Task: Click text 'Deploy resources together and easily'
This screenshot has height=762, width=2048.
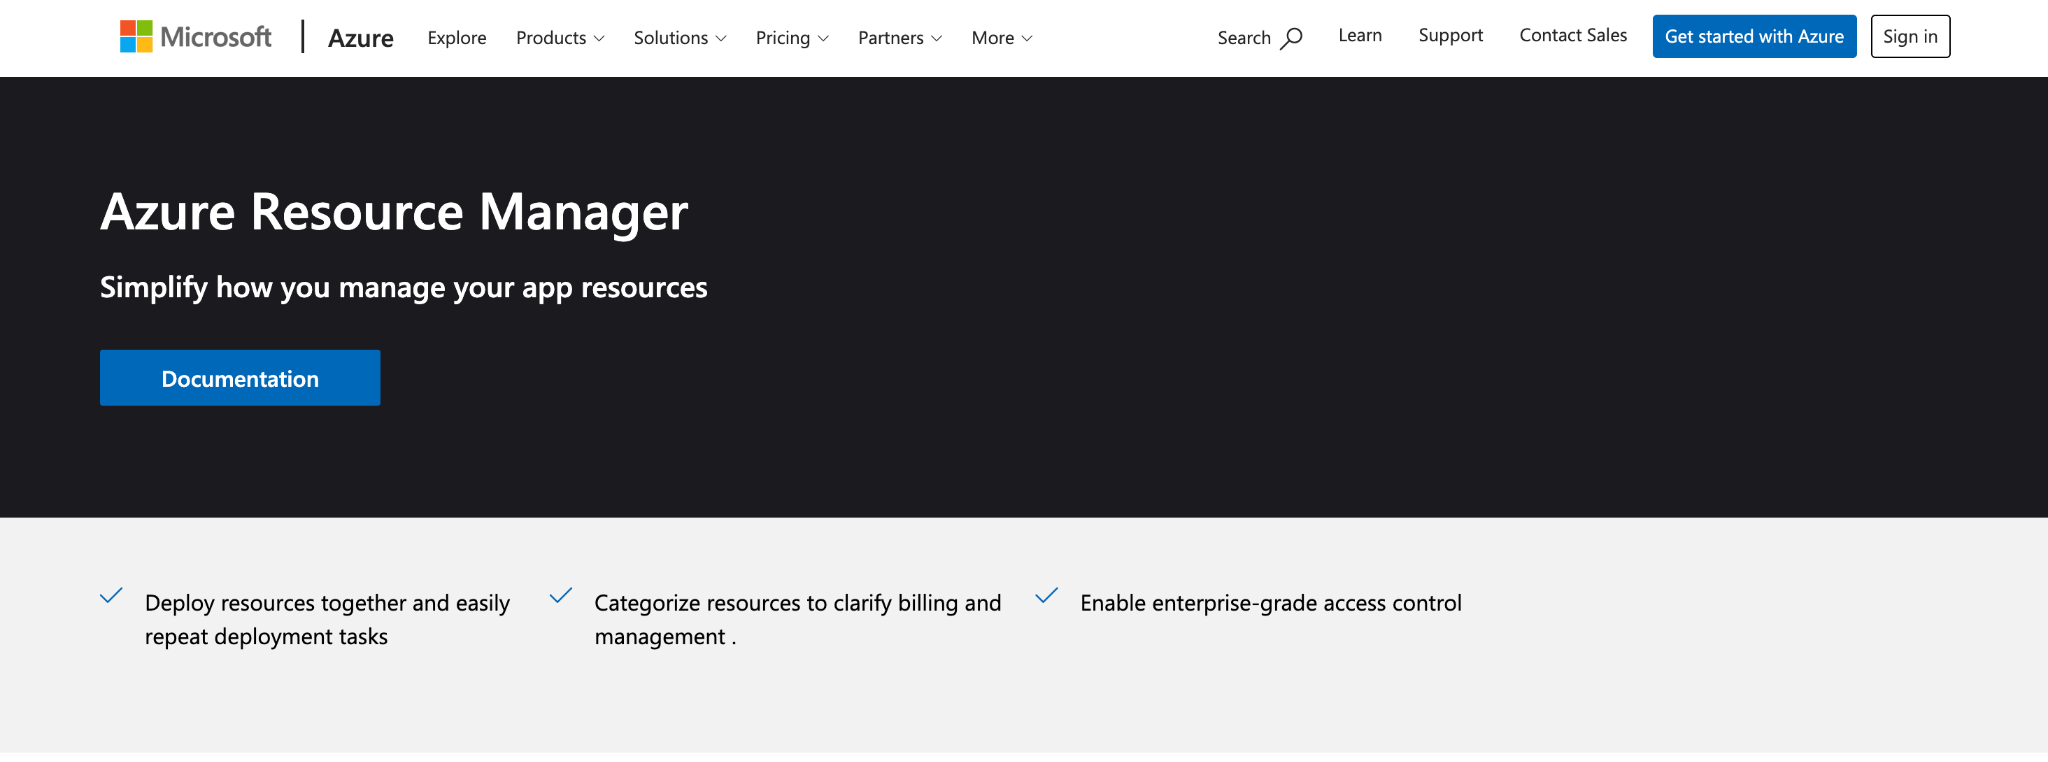Action: [327, 603]
